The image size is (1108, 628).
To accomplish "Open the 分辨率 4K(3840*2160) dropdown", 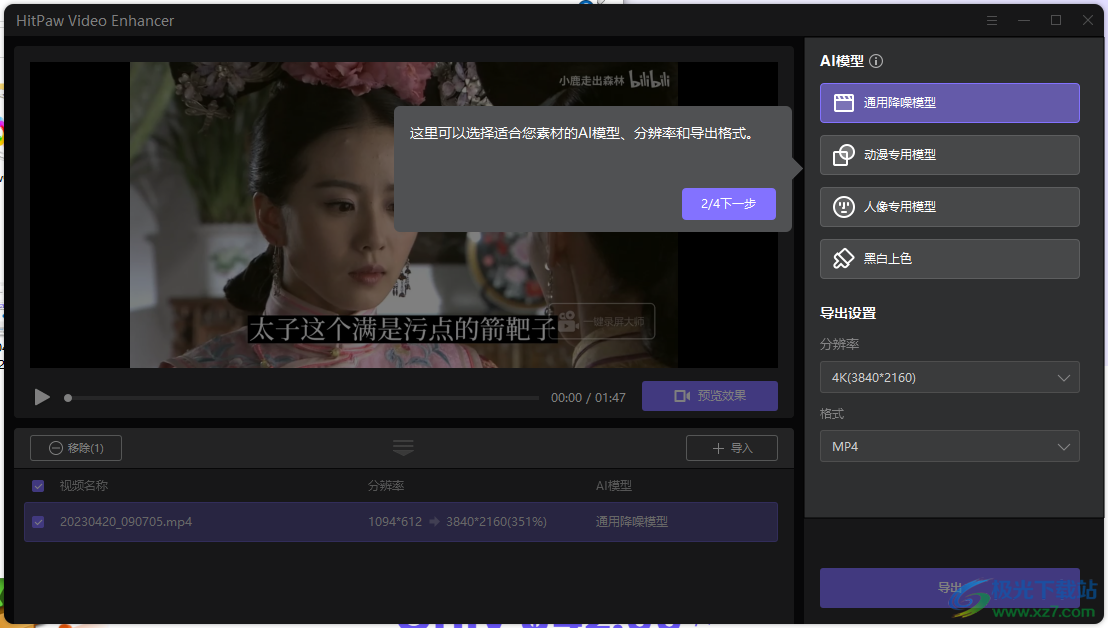I will pyautogui.click(x=949, y=377).
